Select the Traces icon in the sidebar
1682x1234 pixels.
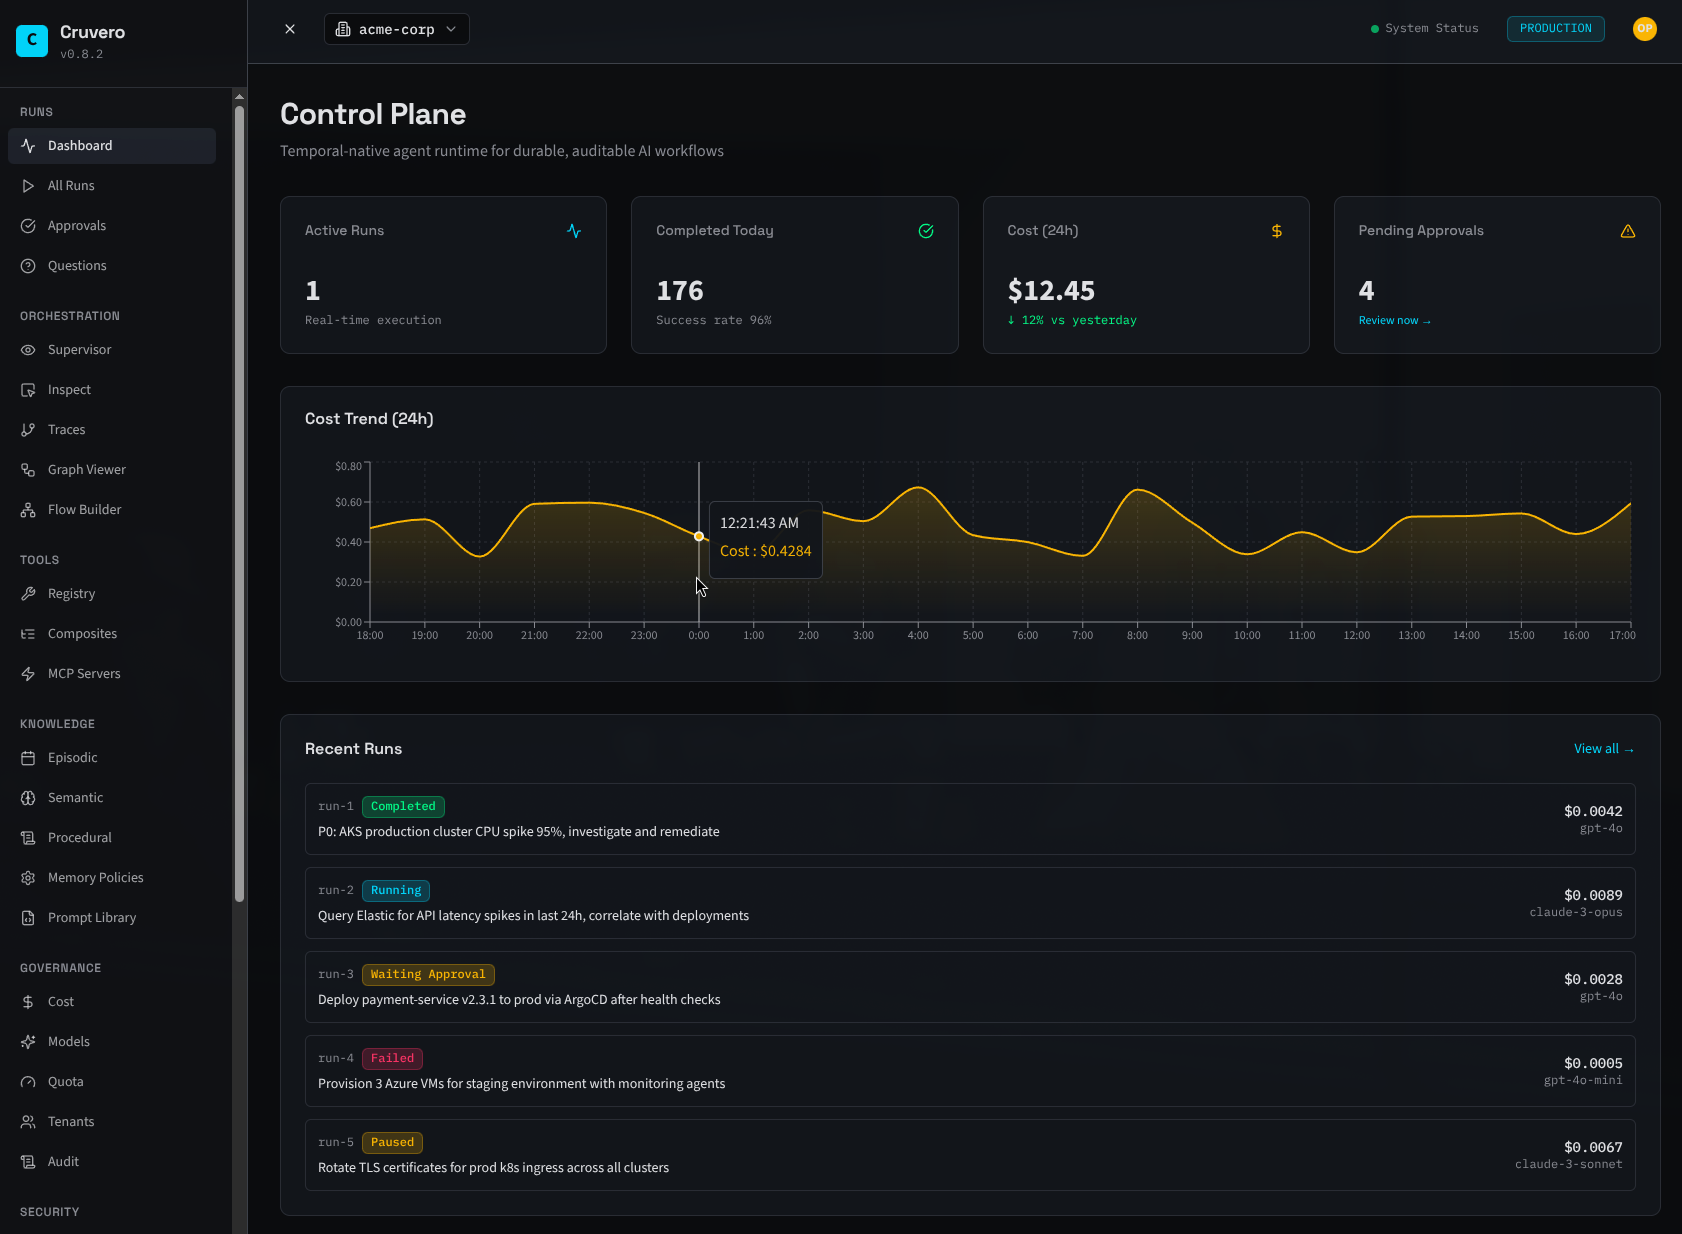coord(30,429)
